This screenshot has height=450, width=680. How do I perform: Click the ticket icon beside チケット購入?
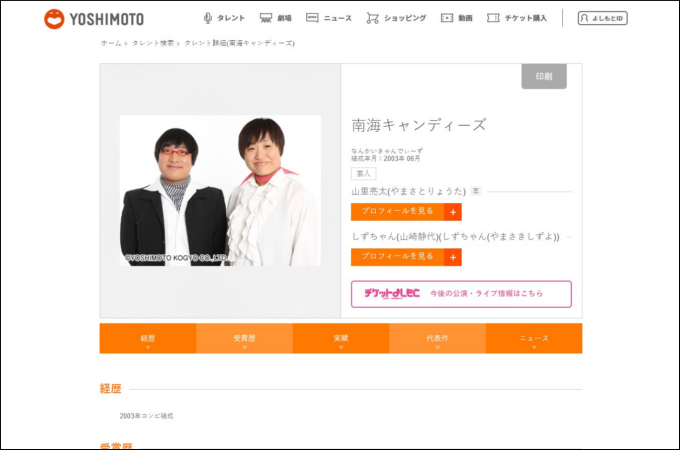493,18
